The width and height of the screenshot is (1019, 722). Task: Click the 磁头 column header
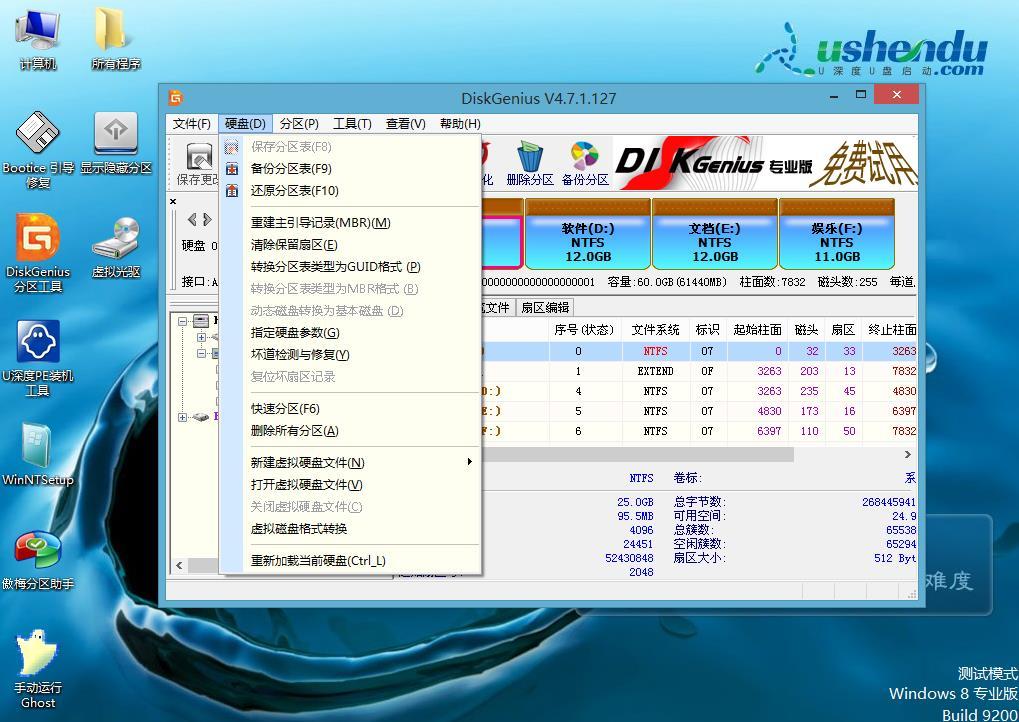806,330
